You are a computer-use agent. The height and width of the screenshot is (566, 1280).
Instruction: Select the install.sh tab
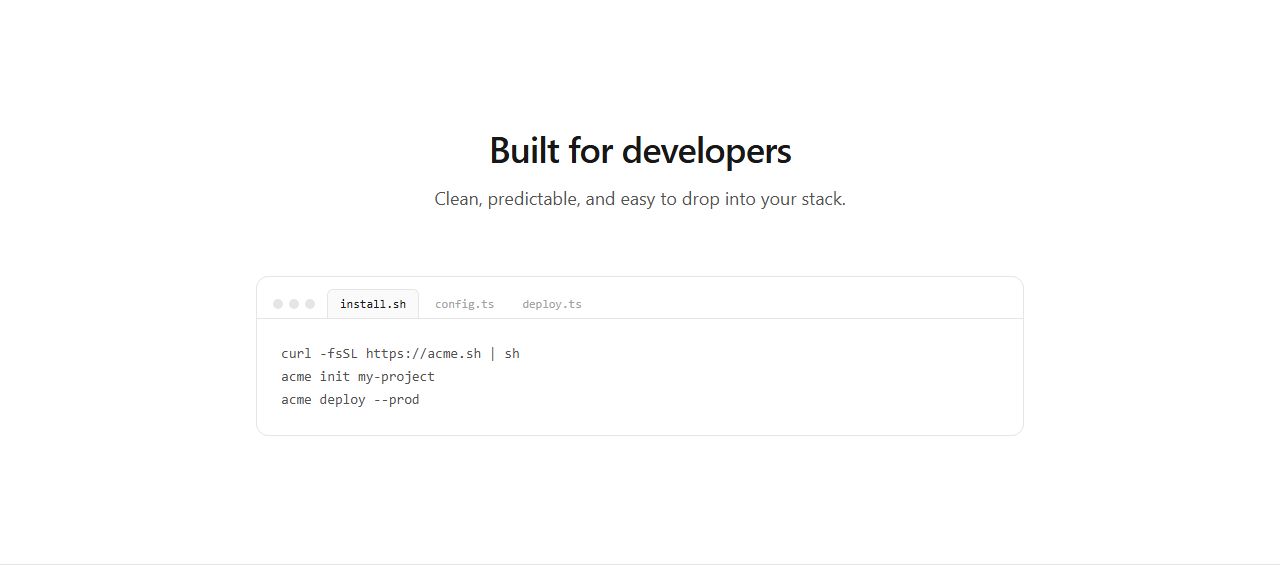[x=373, y=304]
